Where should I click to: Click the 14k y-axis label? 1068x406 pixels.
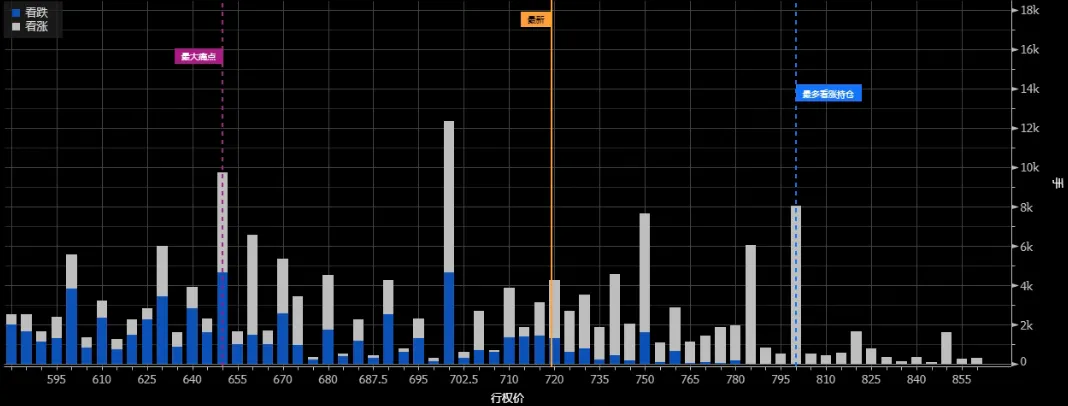tap(1029, 89)
